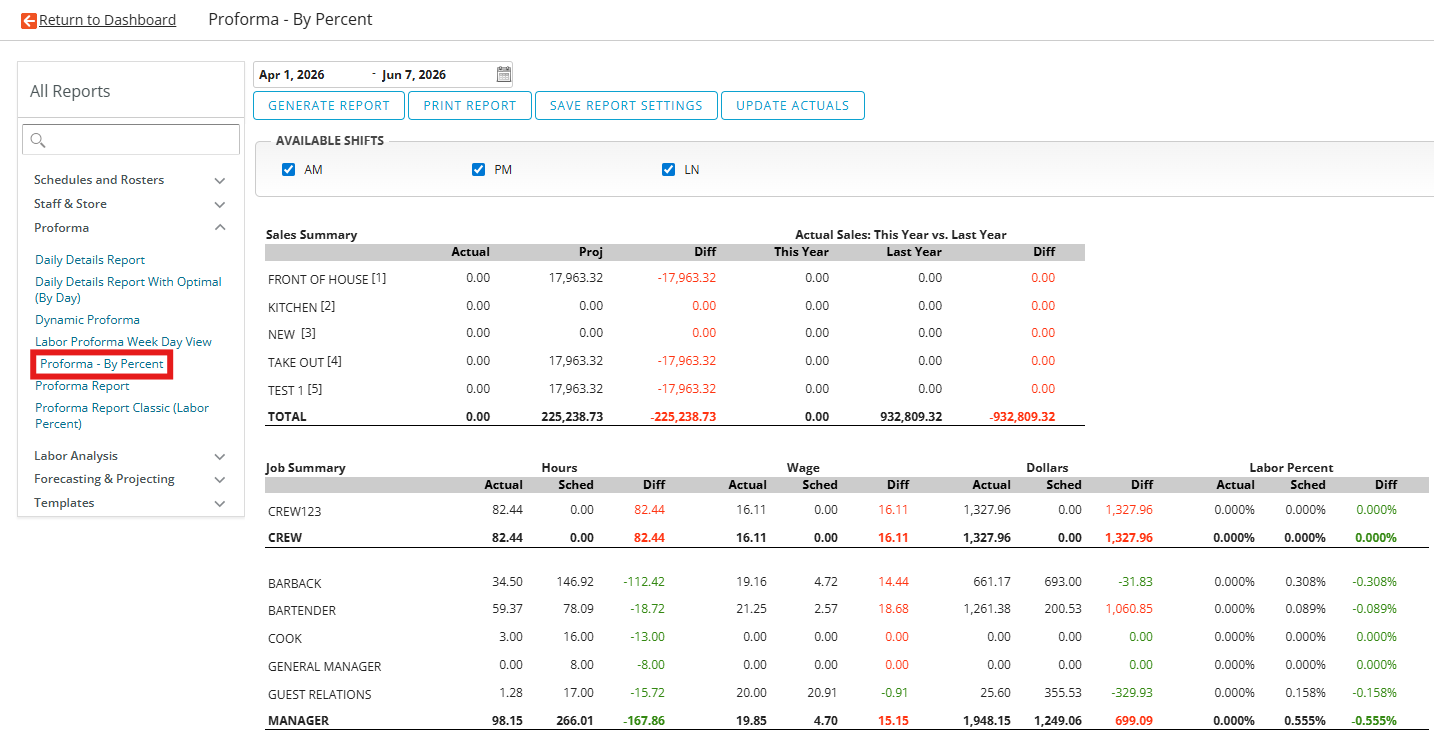Toggle the PM shift checkbox

click(479, 170)
